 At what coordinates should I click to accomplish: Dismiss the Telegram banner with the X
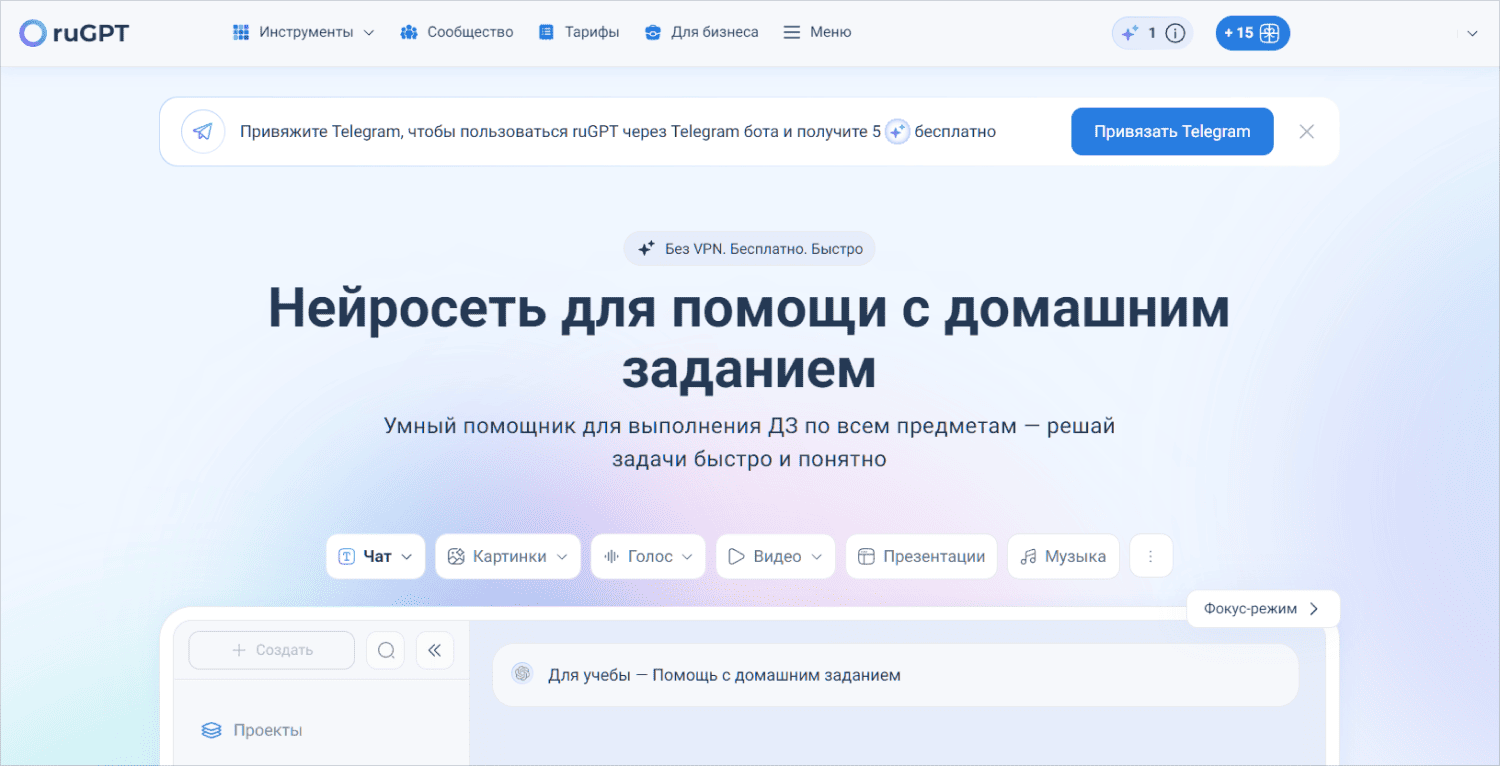[1306, 131]
